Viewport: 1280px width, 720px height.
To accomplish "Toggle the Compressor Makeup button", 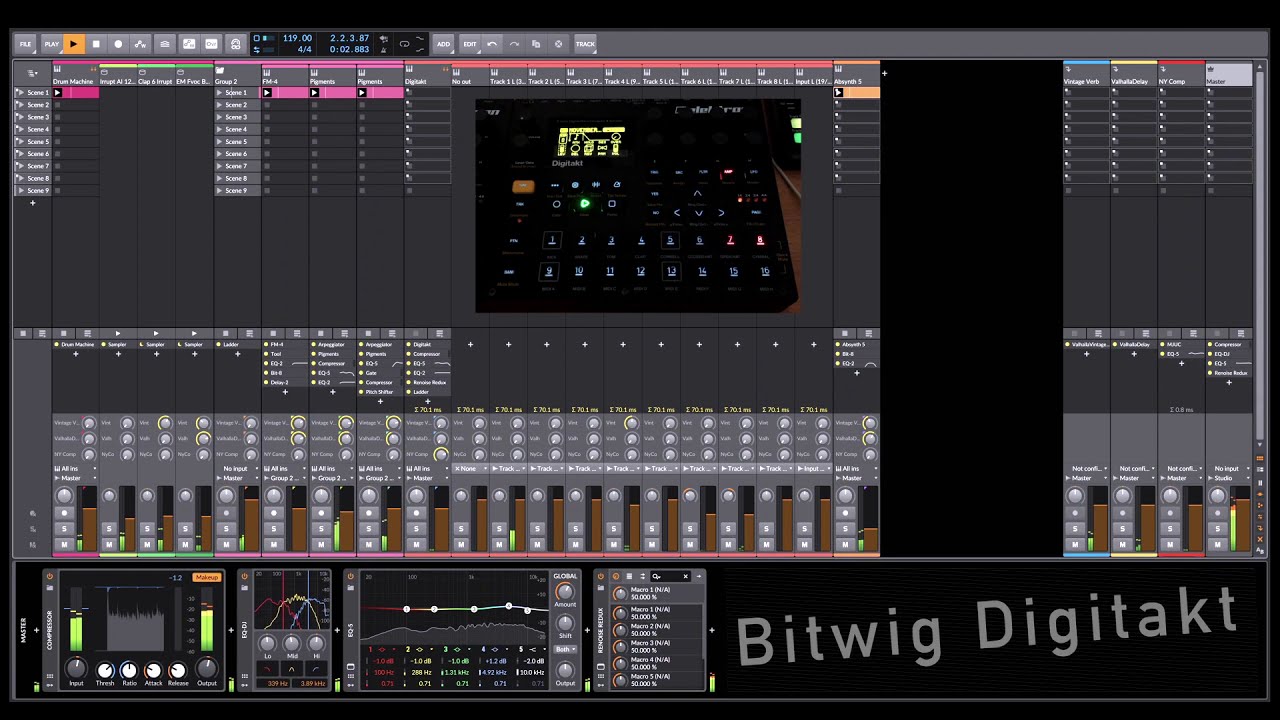I will (x=206, y=578).
